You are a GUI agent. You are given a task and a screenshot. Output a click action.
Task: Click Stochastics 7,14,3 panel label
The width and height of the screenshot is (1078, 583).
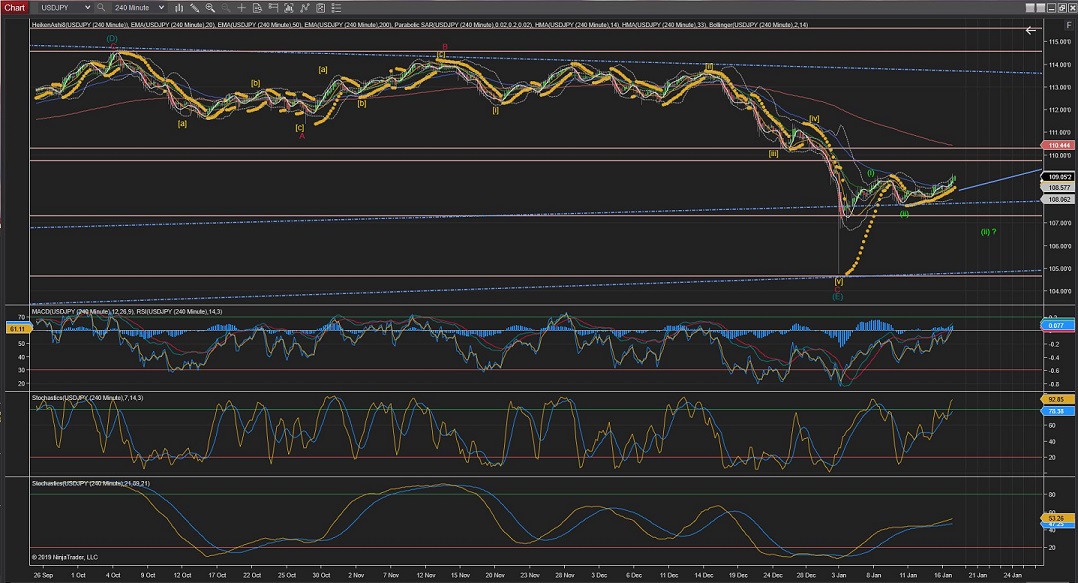pyautogui.click(x=87, y=397)
